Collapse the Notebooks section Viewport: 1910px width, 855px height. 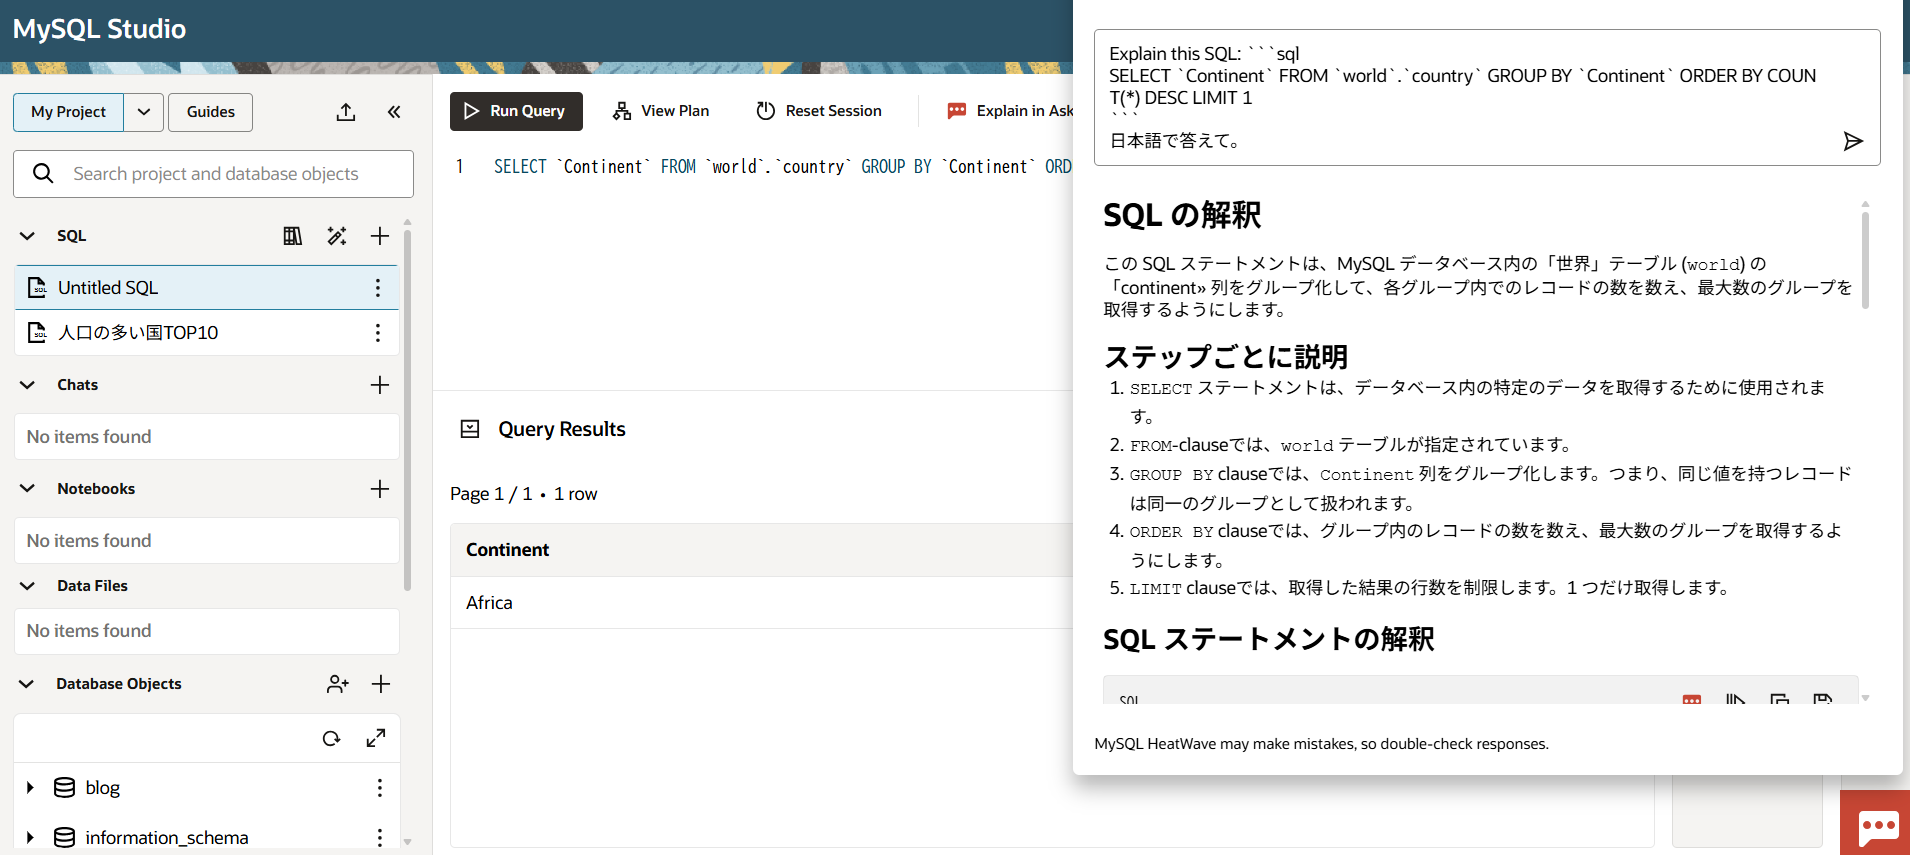pyautogui.click(x=28, y=489)
